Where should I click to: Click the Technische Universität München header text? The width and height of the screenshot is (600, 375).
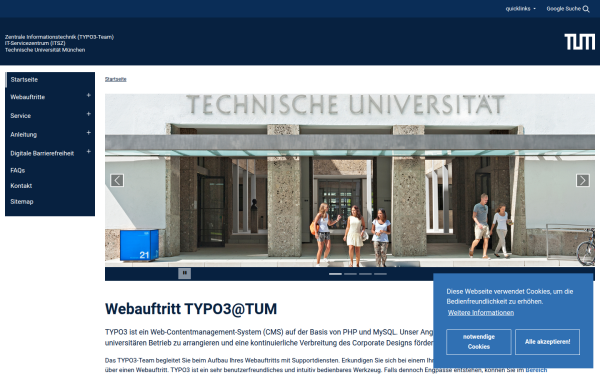tap(45, 50)
